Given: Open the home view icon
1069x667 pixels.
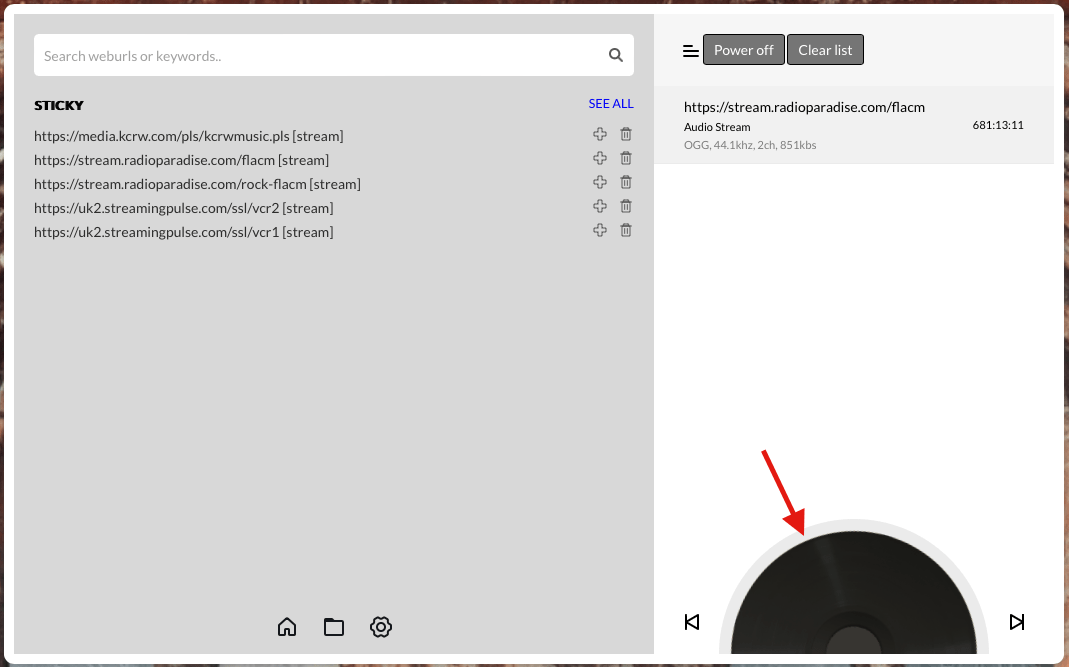Looking at the screenshot, I should pos(287,626).
